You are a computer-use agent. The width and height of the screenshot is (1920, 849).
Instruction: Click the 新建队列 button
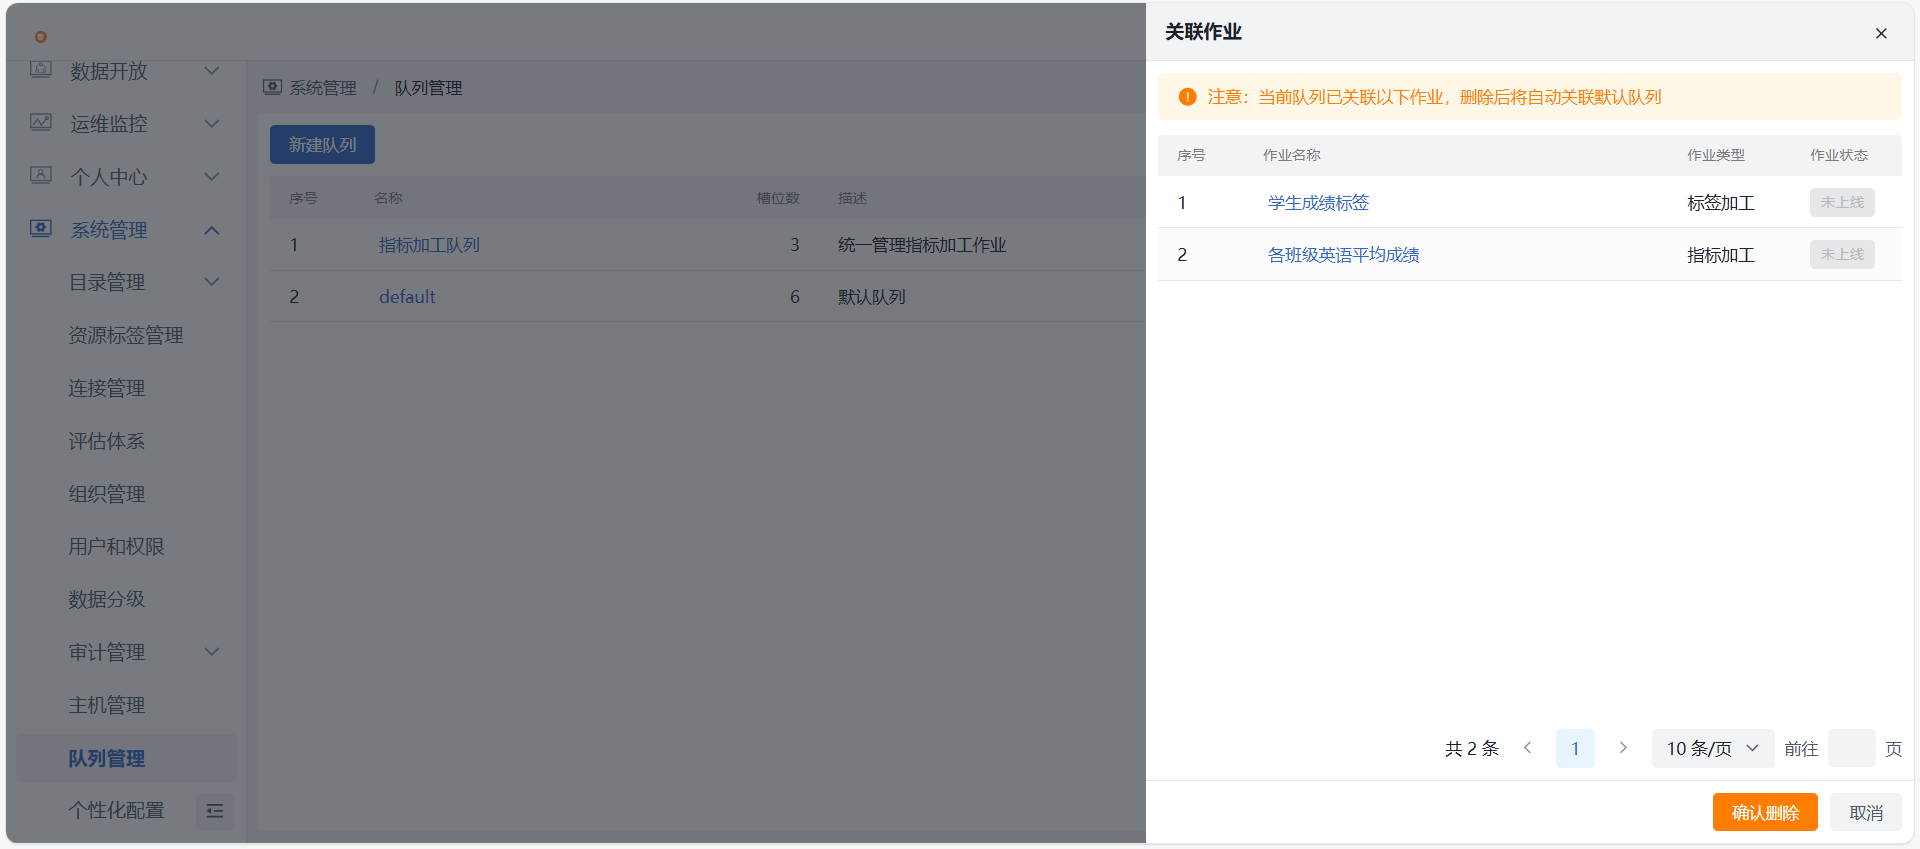(322, 144)
